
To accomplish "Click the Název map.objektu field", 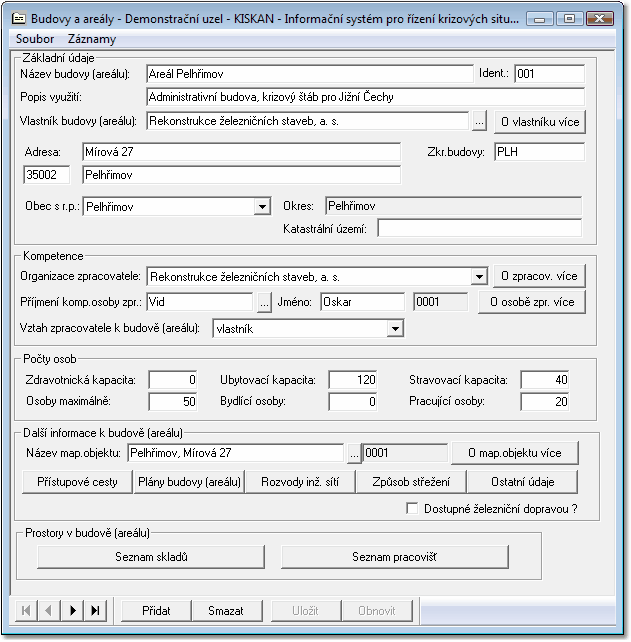I will click(x=235, y=453).
